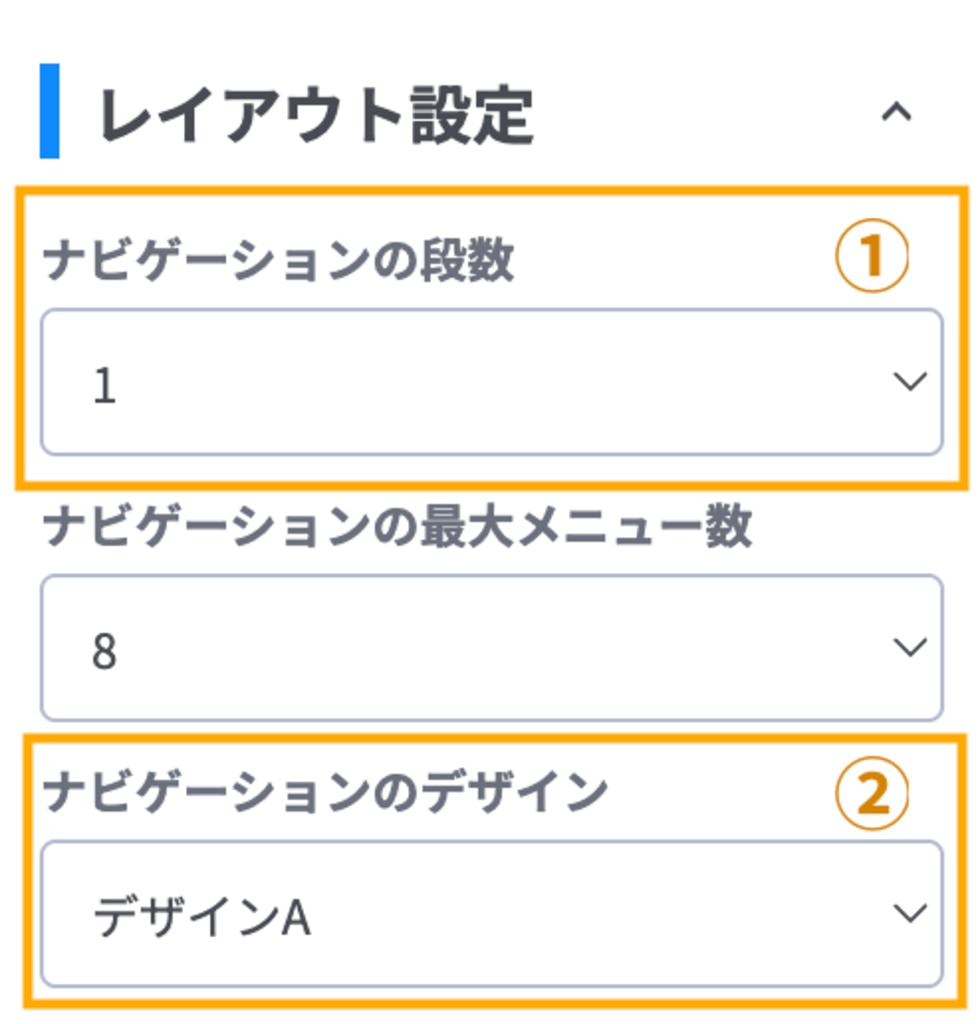
Task: Click the デザインA value text
Action: click(202, 918)
